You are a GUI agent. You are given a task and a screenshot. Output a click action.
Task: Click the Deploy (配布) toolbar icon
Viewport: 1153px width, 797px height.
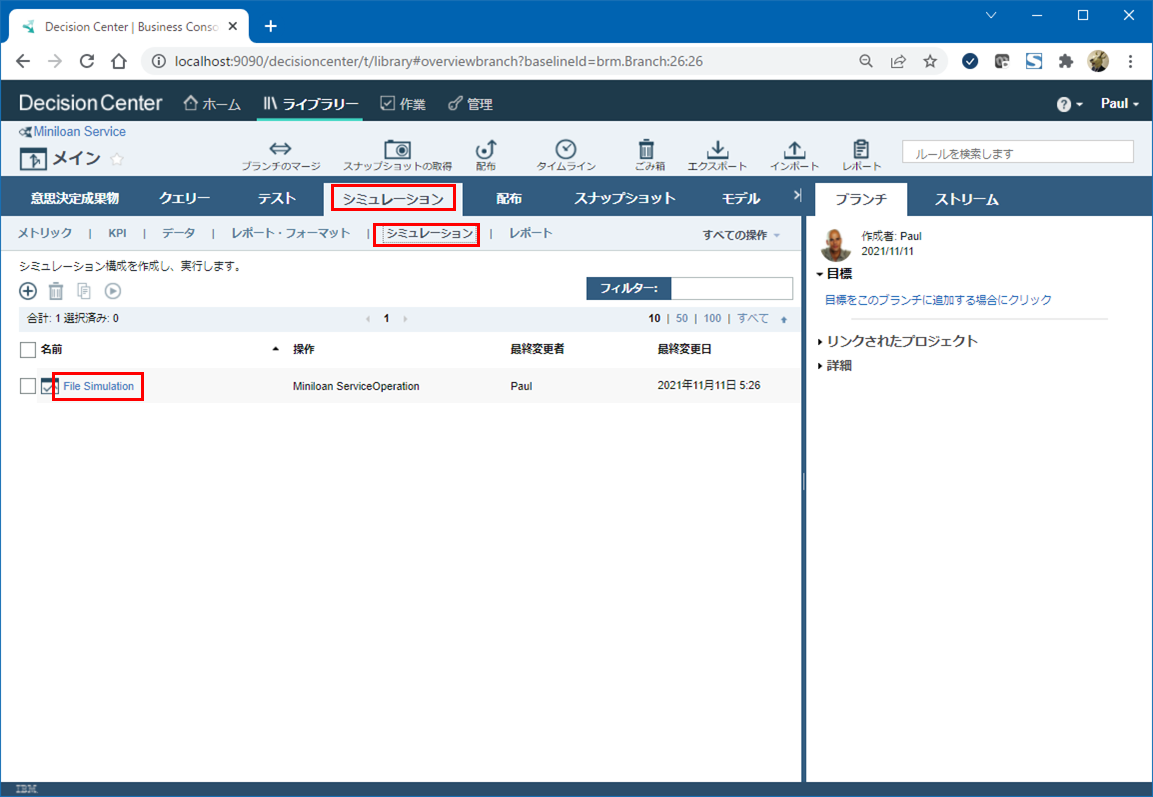click(x=485, y=149)
